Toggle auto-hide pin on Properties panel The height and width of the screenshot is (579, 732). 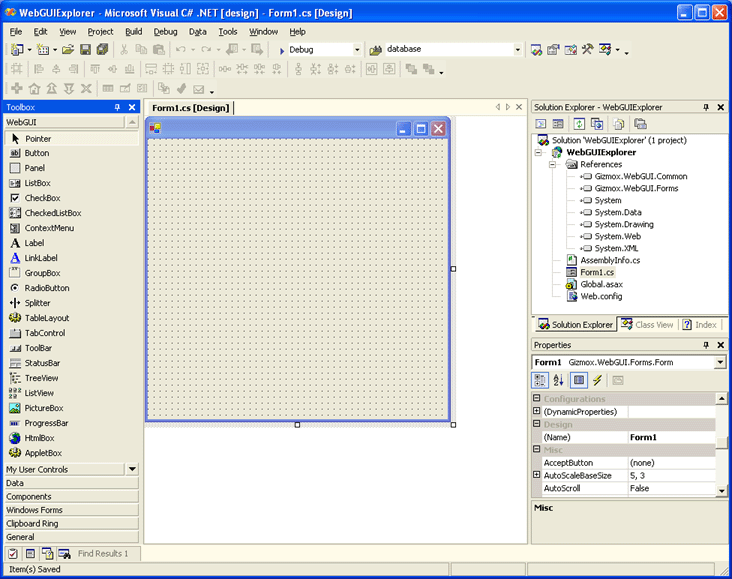(x=706, y=345)
